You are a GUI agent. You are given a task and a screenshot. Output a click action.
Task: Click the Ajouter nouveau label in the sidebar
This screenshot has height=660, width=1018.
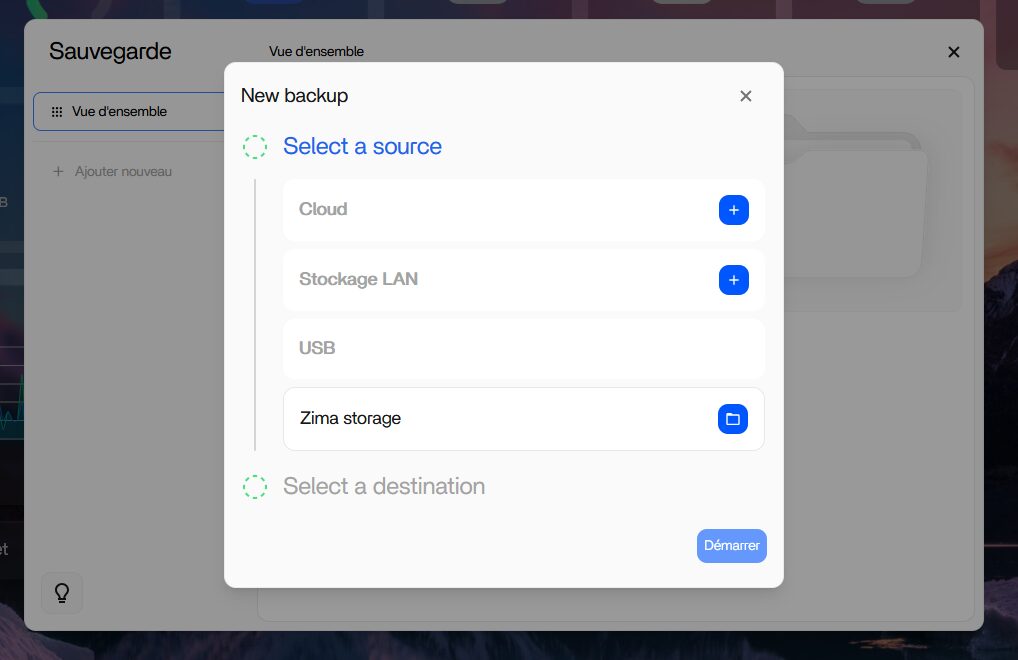point(123,172)
